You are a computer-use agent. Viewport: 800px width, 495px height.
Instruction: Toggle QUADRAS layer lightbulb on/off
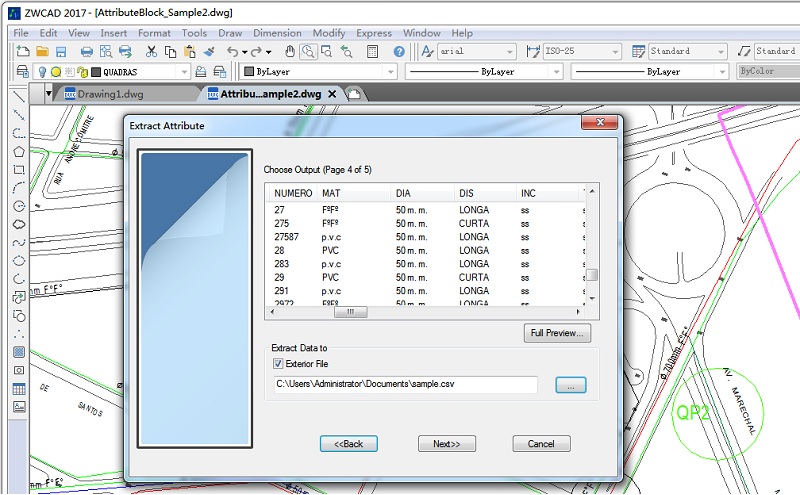click(x=43, y=72)
